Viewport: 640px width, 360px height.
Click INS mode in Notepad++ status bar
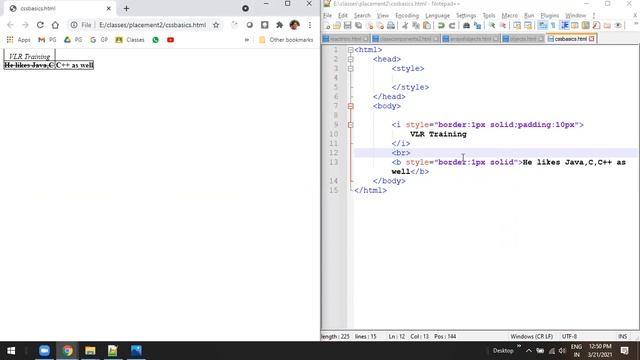[622, 336]
